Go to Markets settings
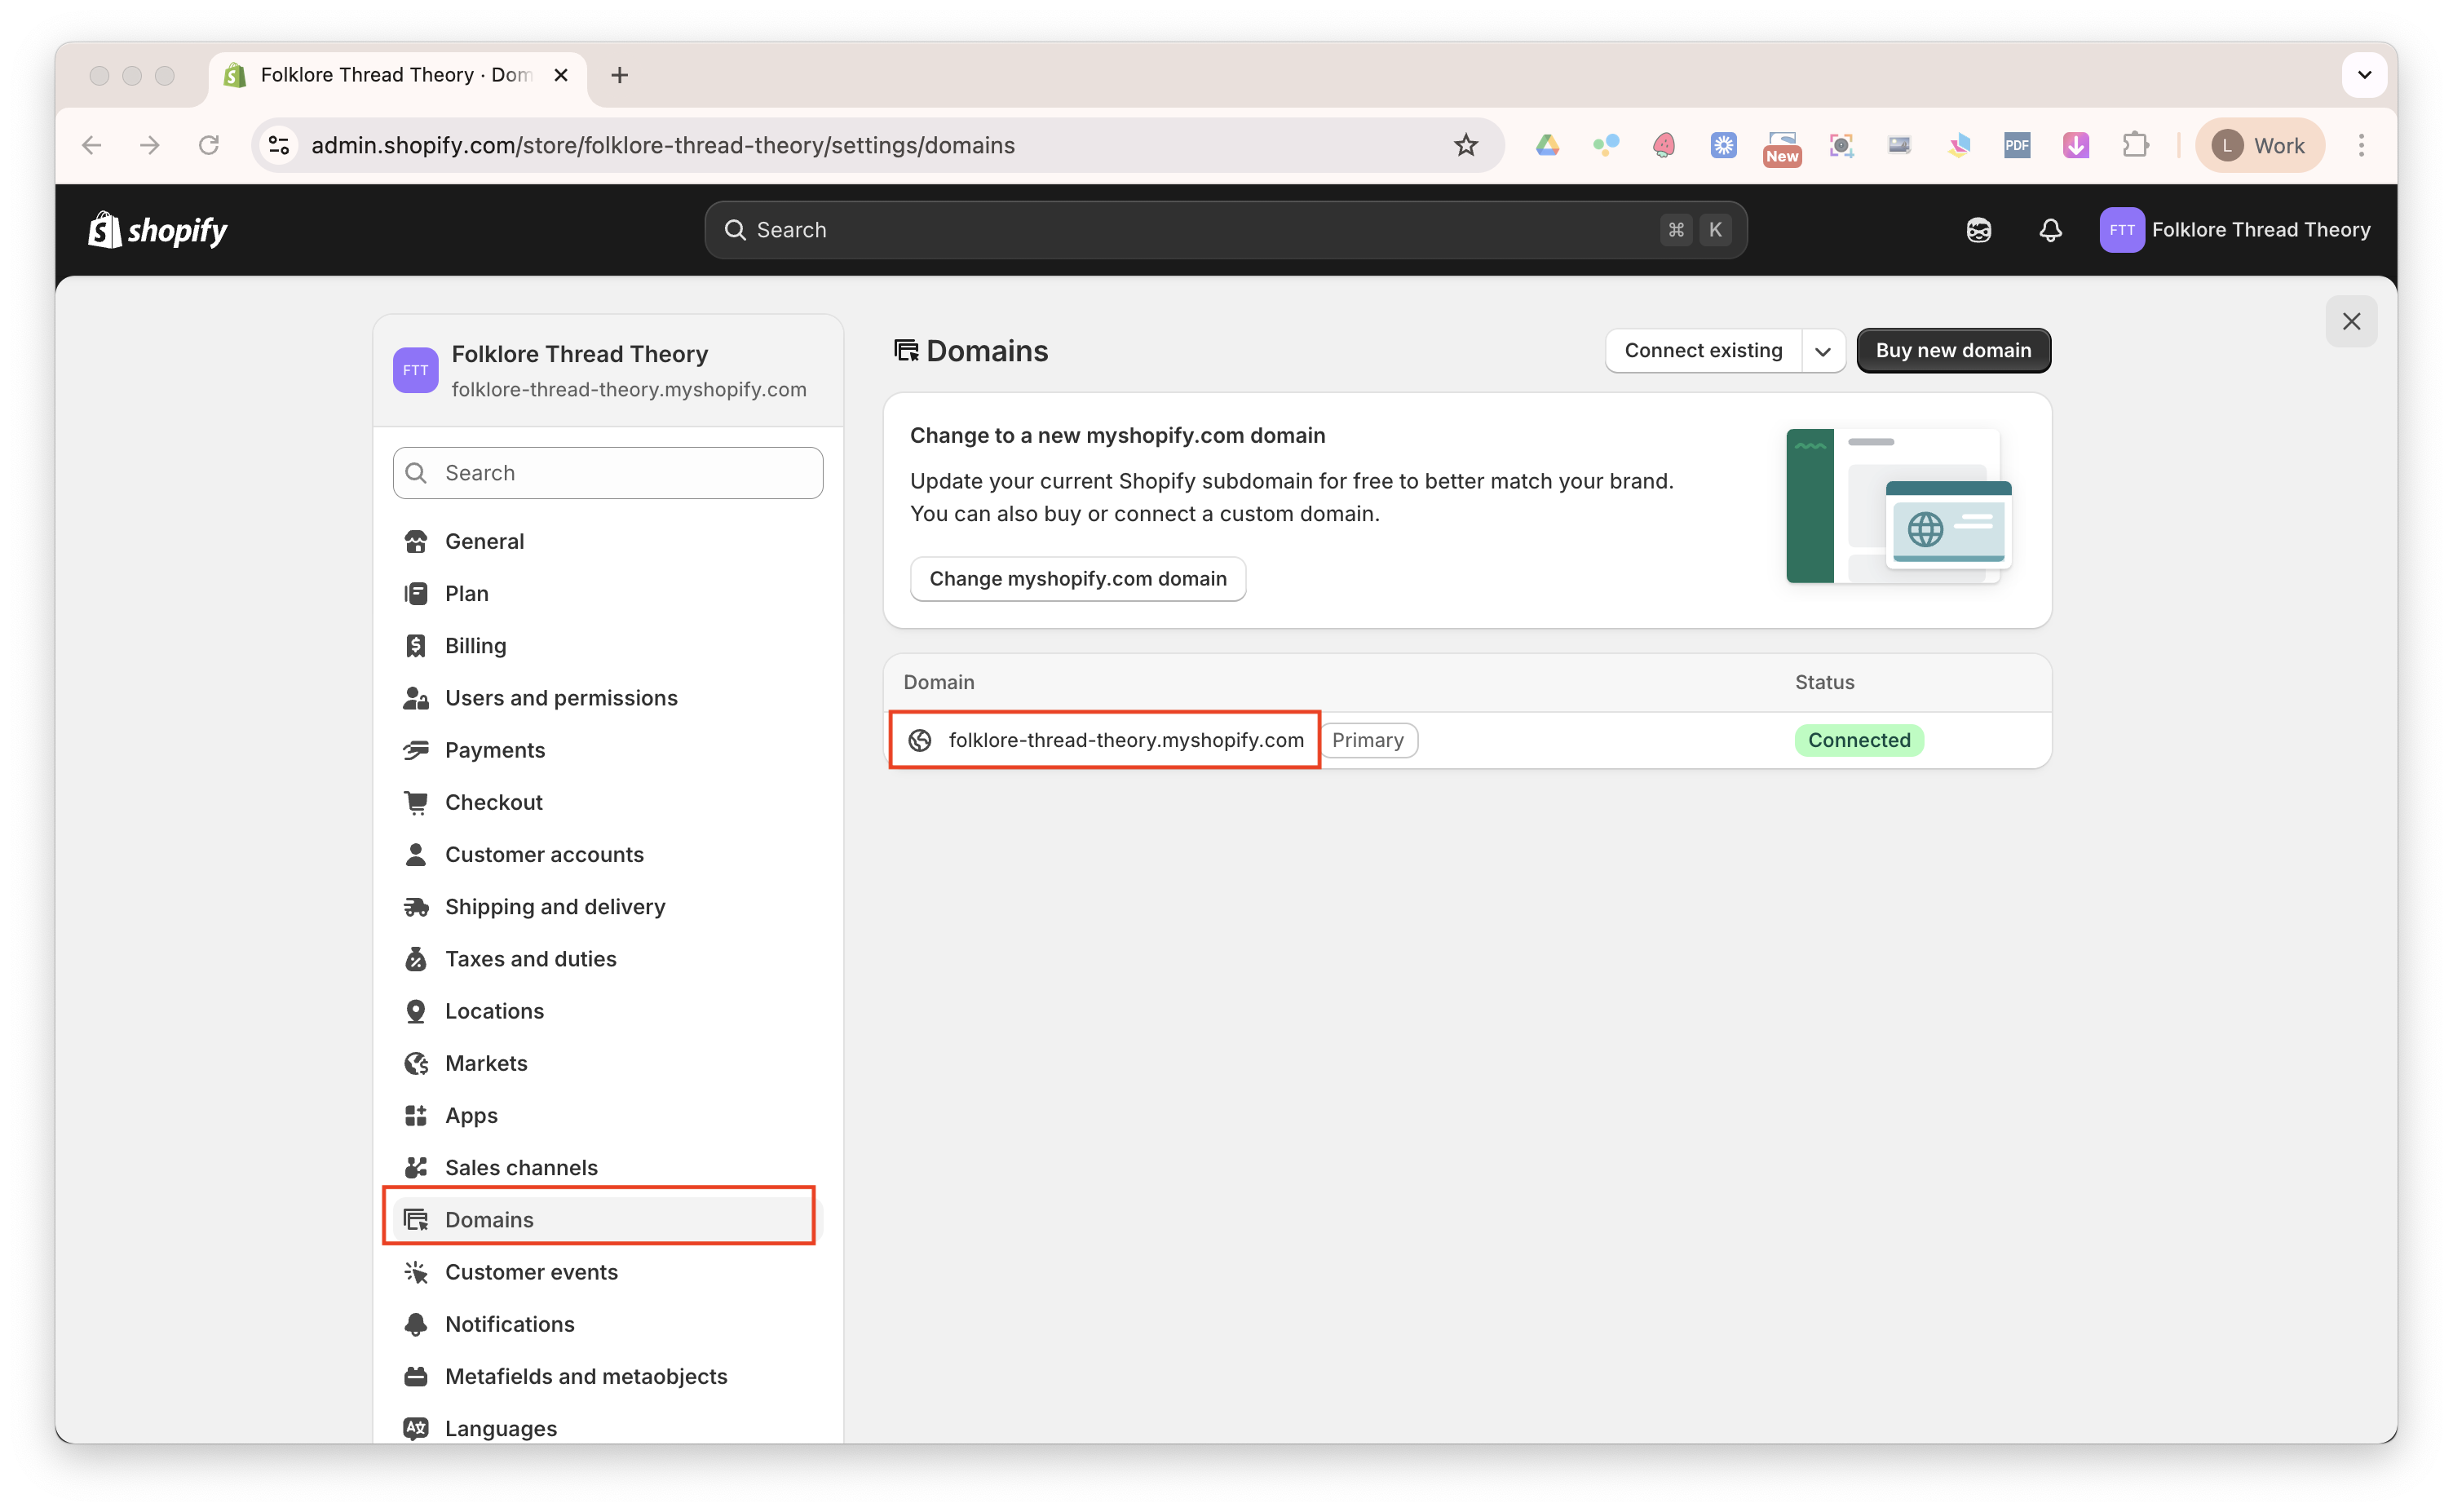 coord(485,1063)
